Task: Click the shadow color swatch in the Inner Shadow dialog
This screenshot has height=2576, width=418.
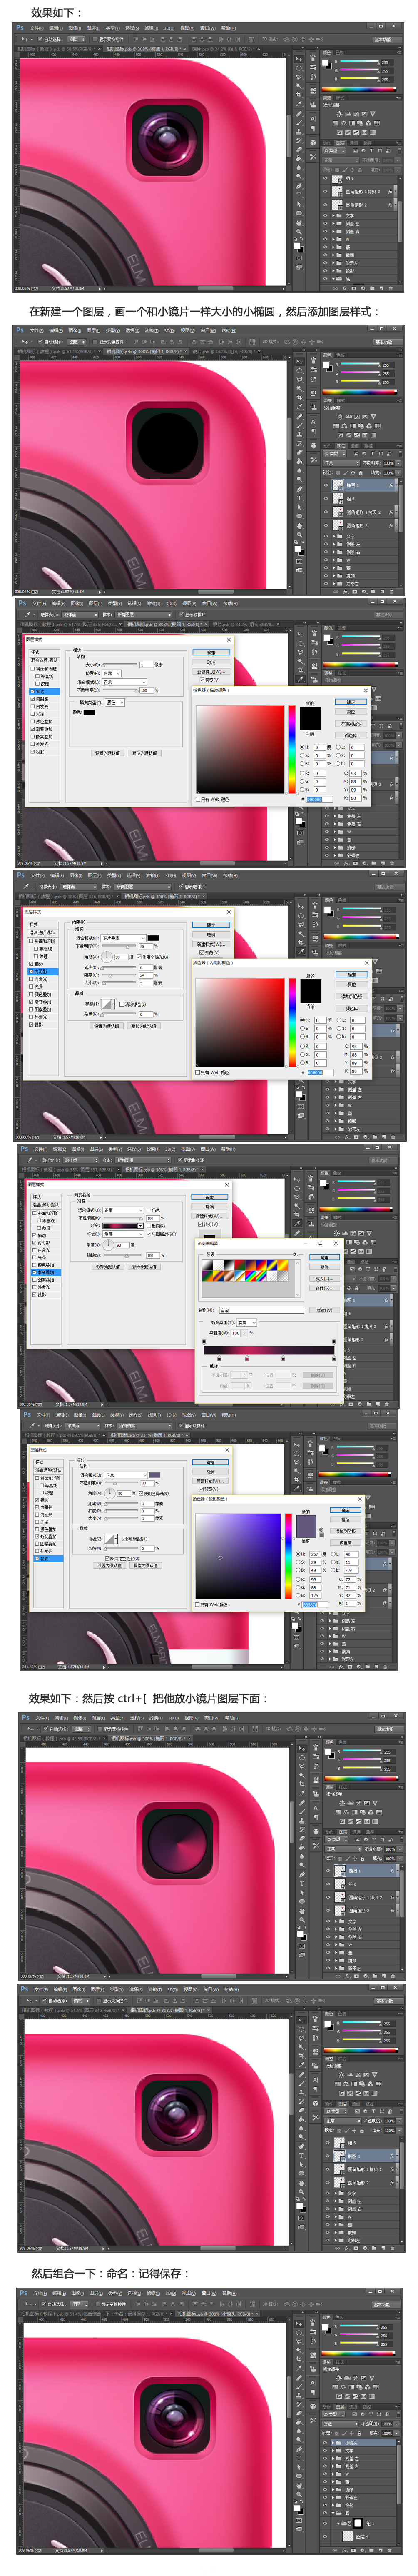Action: [x=153, y=938]
